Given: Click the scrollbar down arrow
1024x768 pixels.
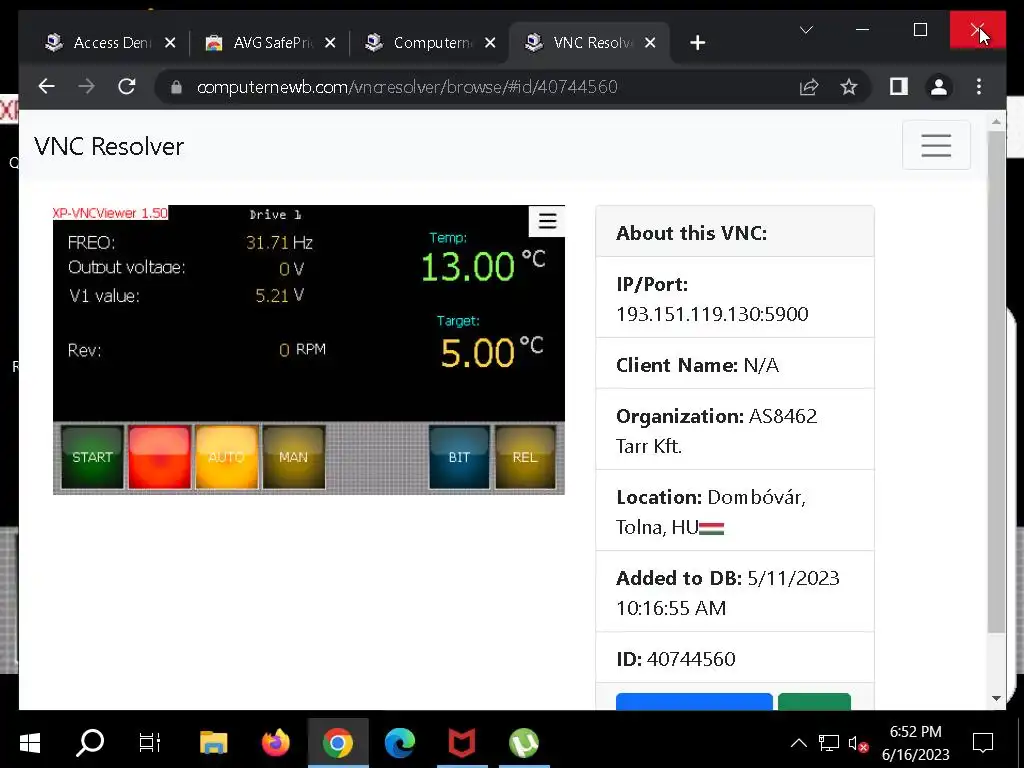Looking at the screenshot, I should [996, 697].
